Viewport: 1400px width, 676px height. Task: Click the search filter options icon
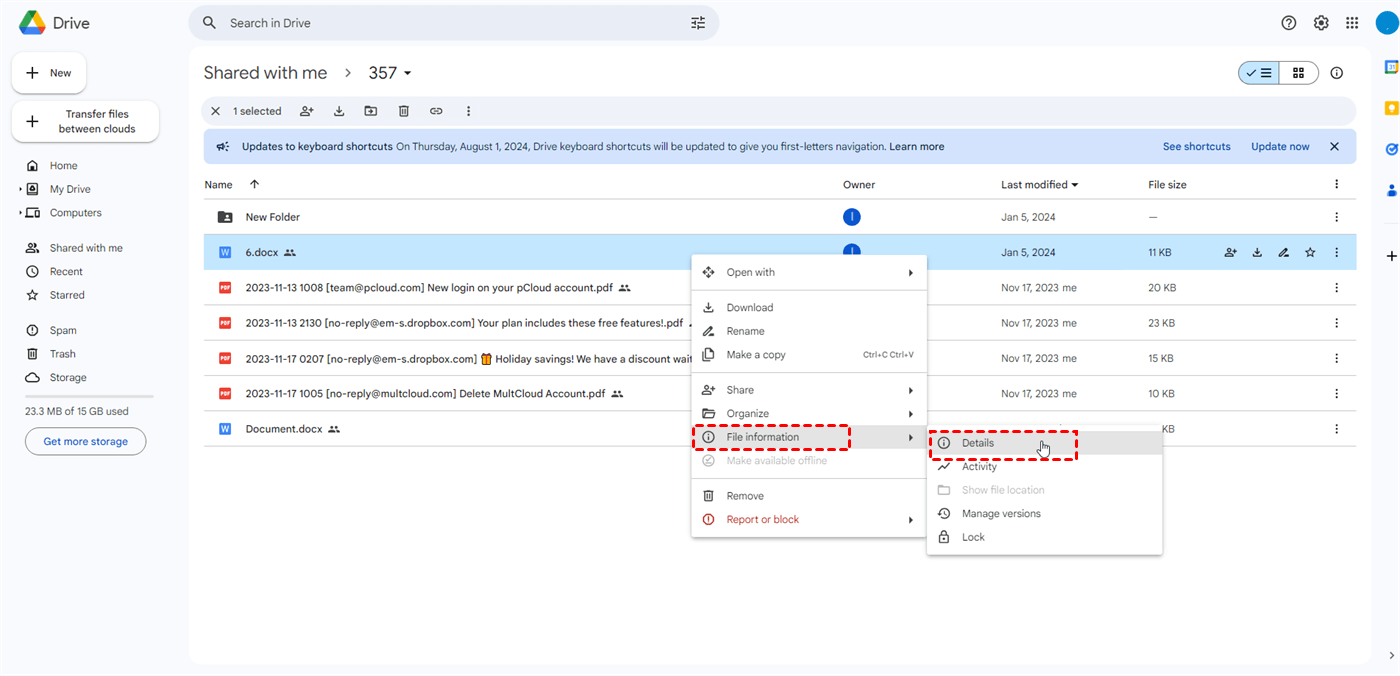698,23
